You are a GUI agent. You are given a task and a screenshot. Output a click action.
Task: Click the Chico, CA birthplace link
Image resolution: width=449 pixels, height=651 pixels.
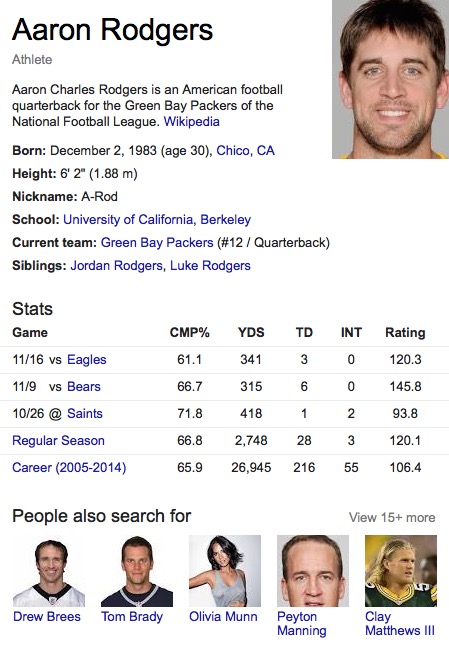245,150
